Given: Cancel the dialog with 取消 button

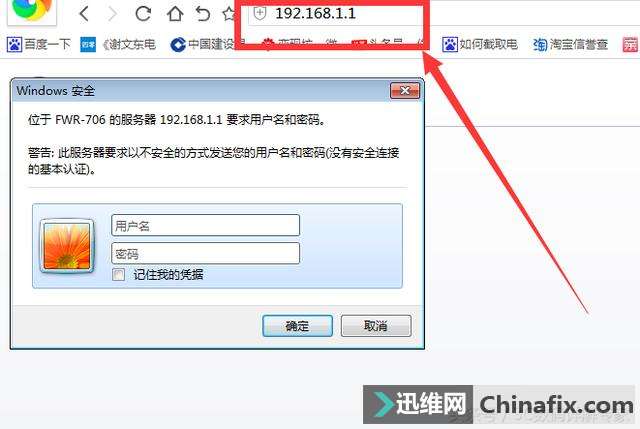Looking at the screenshot, I should [376, 326].
